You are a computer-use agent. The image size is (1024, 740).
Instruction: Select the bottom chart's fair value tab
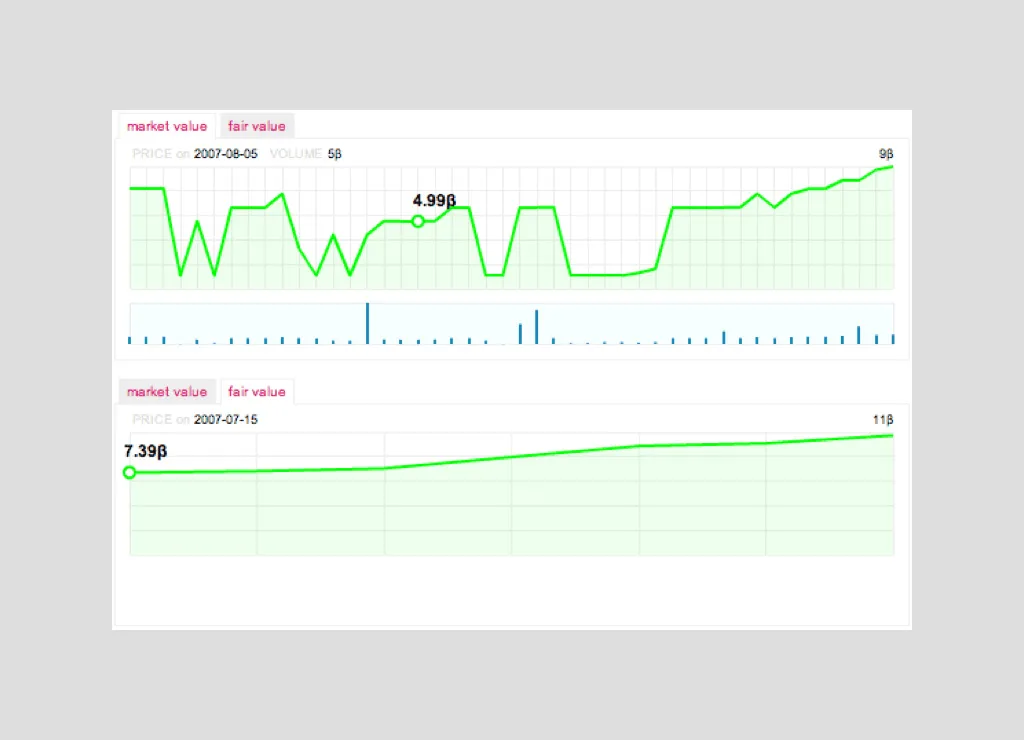256,392
